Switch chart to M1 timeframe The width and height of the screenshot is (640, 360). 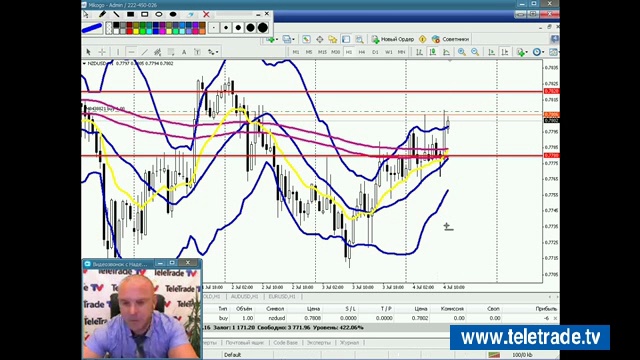(x=296, y=52)
